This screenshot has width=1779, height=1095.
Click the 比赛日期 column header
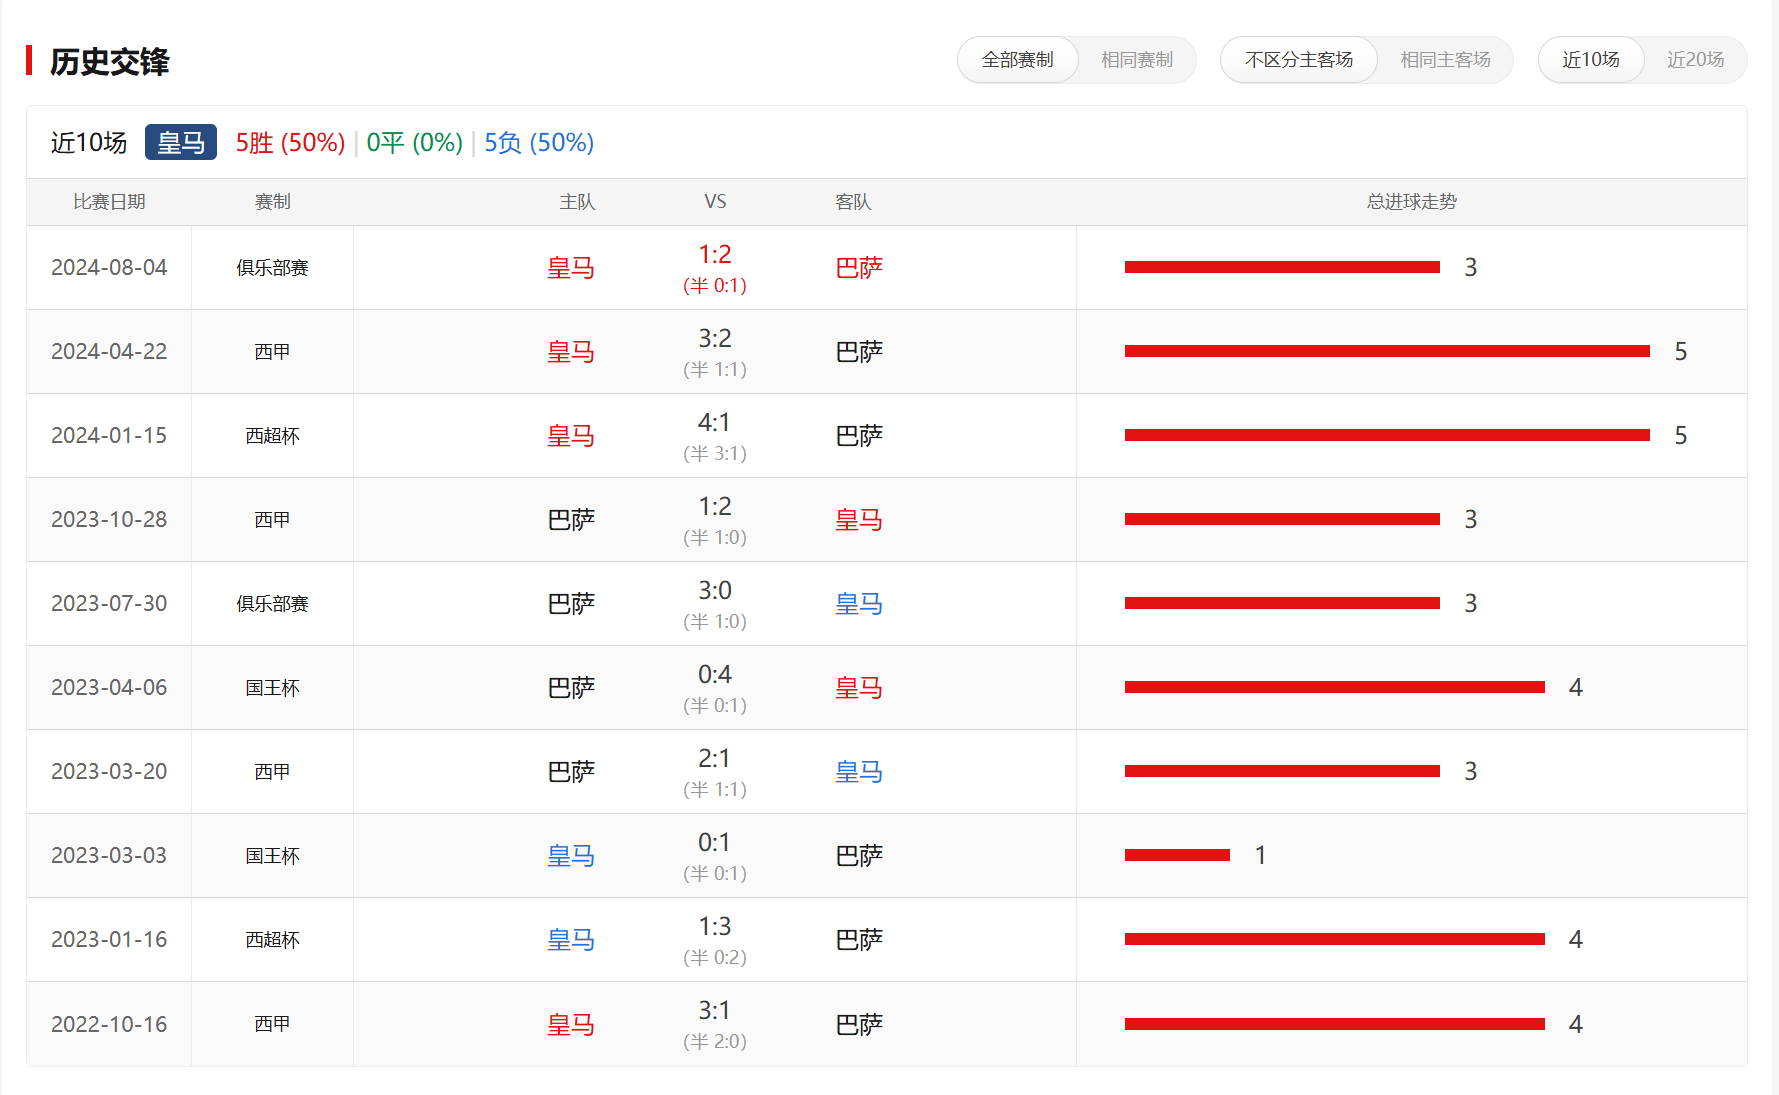tap(109, 202)
